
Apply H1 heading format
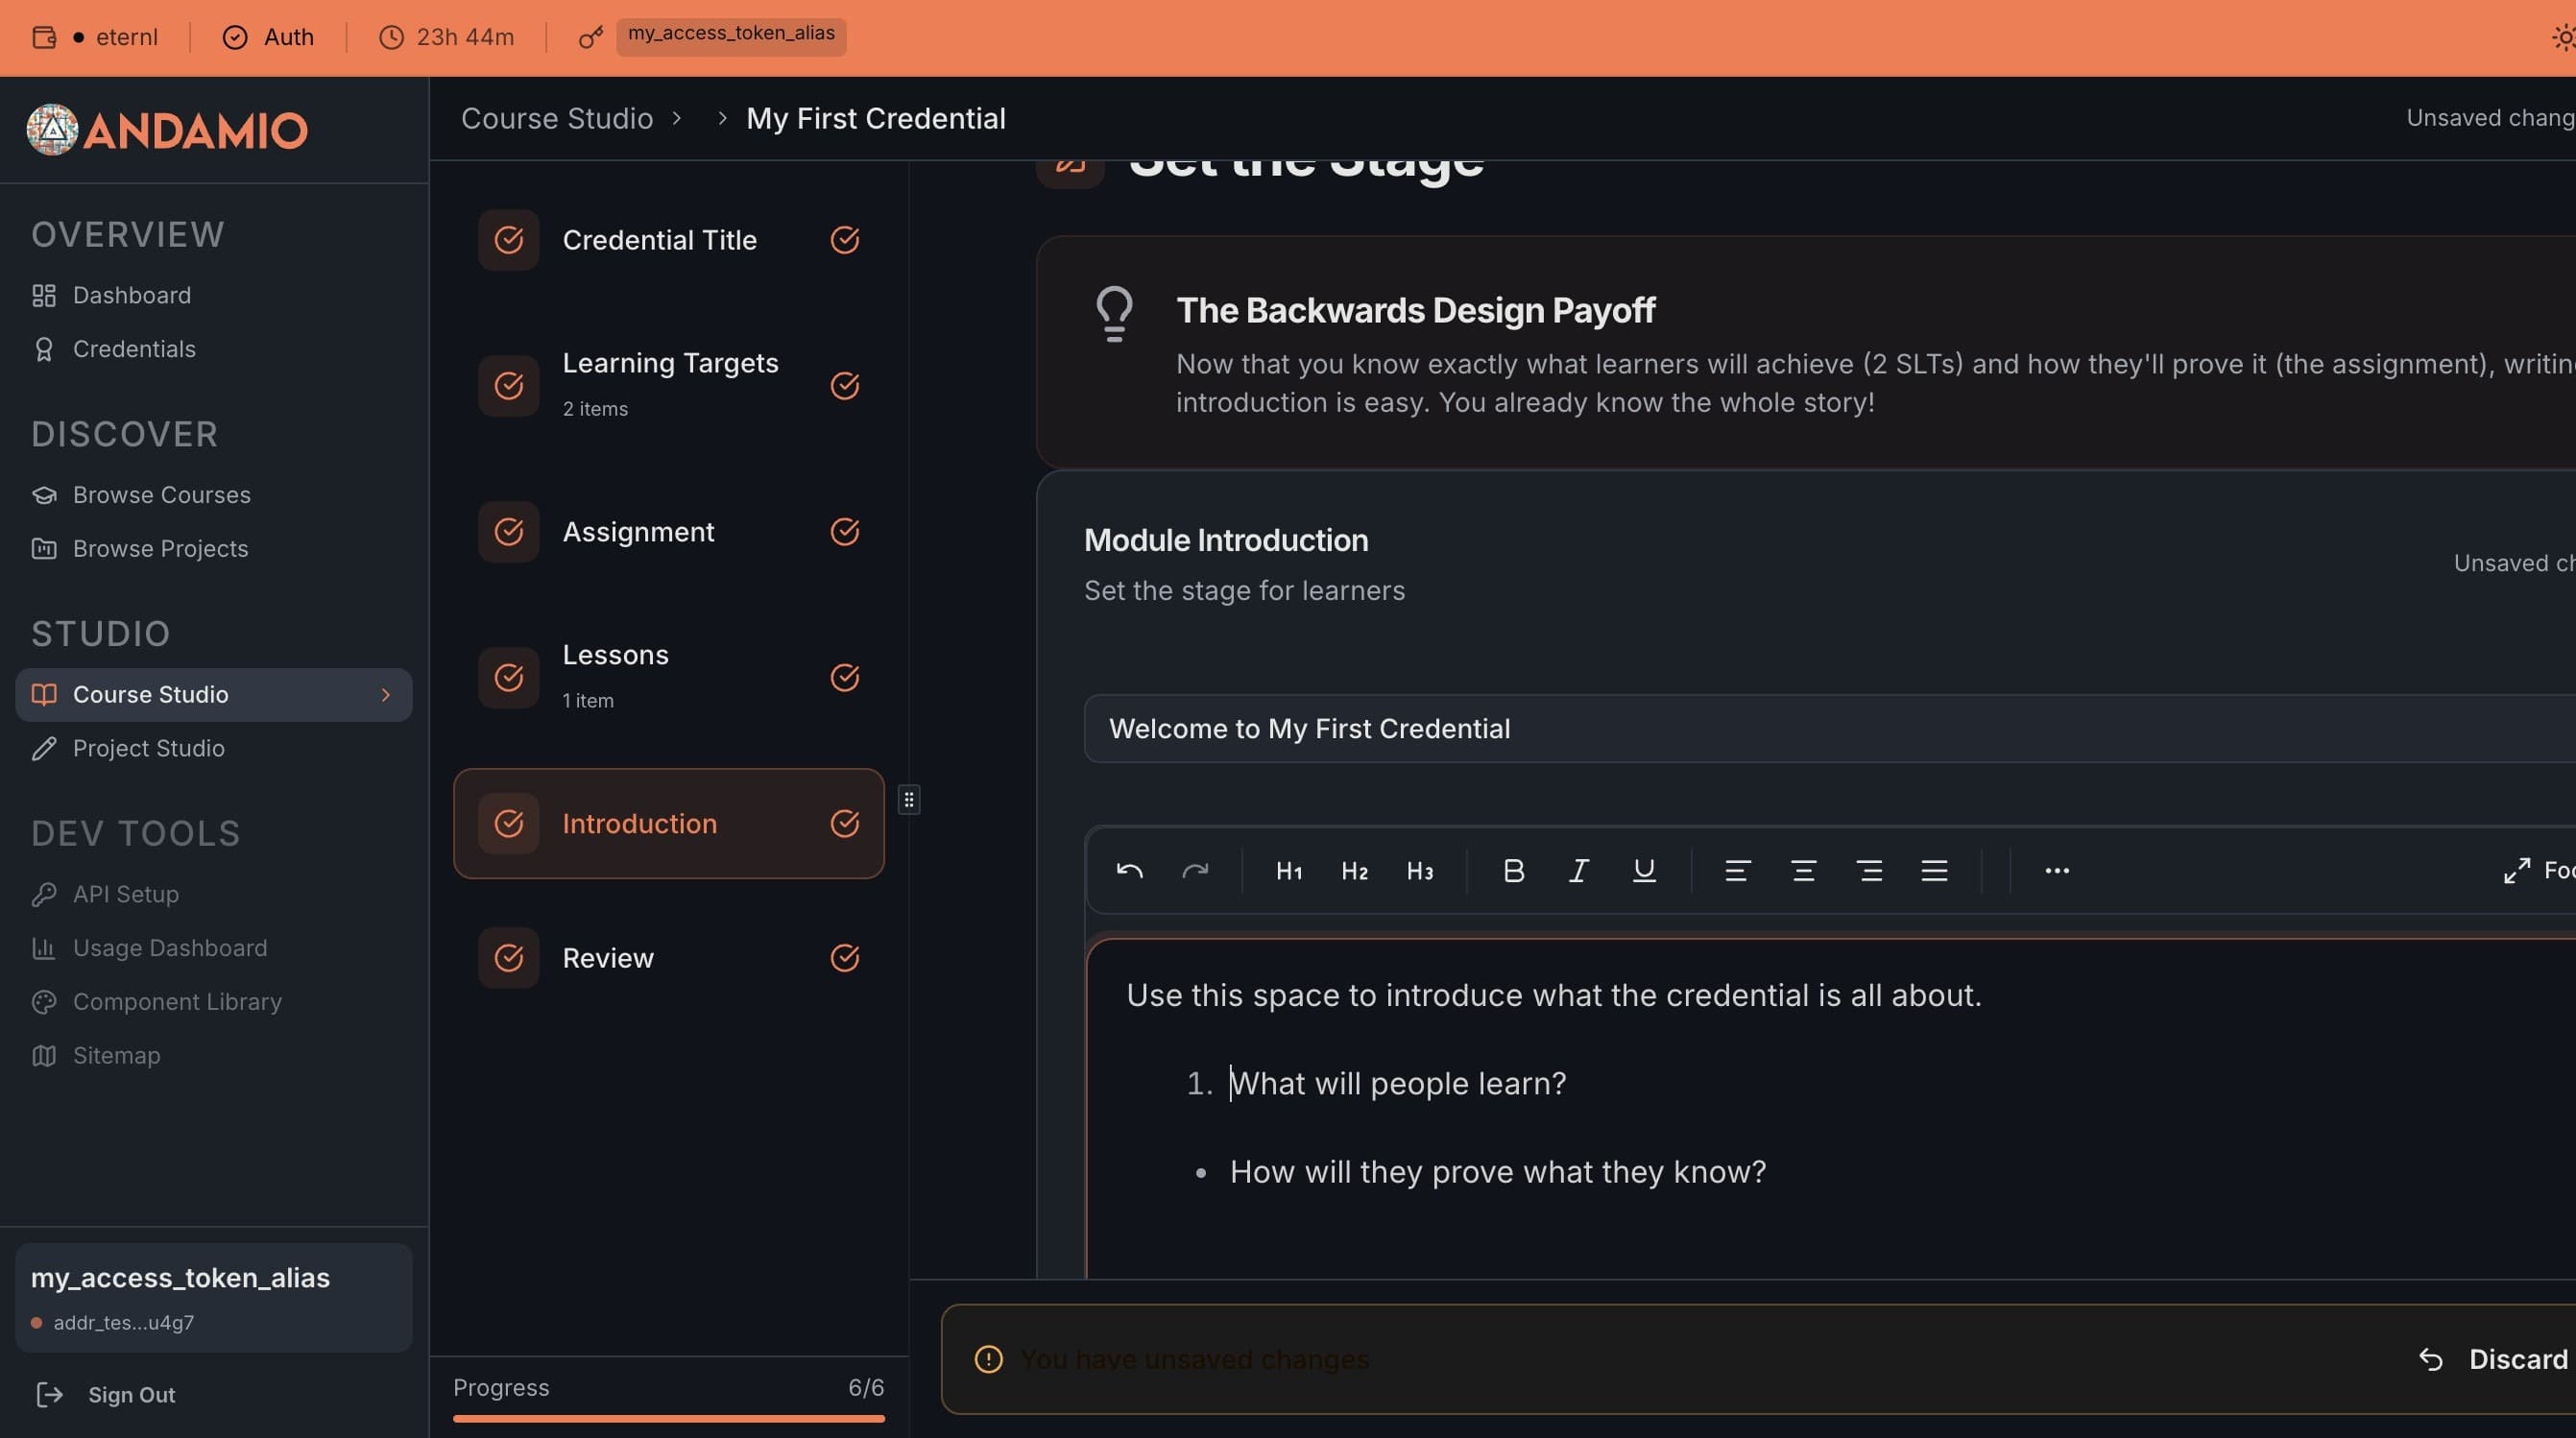pyautogui.click(x=1289, y=870)
